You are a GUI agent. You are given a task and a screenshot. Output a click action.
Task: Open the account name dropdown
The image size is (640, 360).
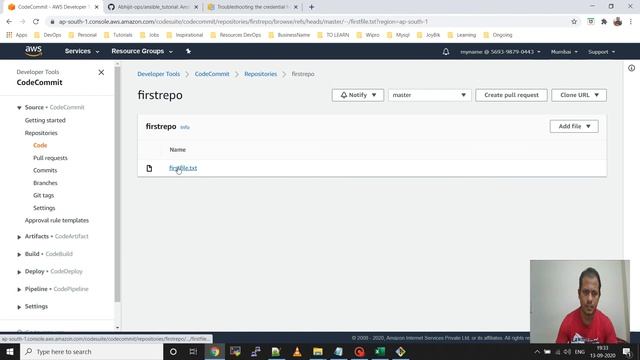[500, 52]
